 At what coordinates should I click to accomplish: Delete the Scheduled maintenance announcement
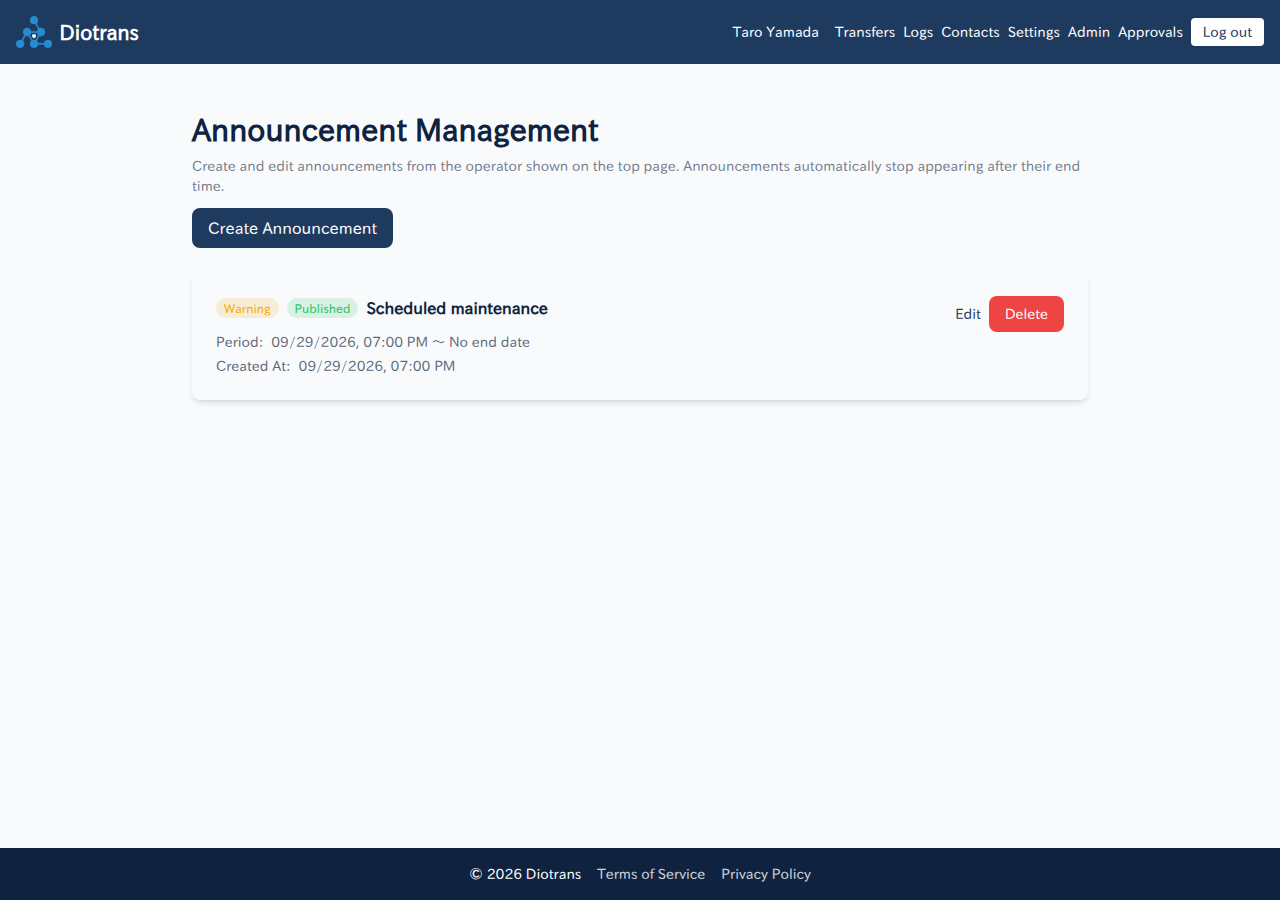(x=1026, y=314)
